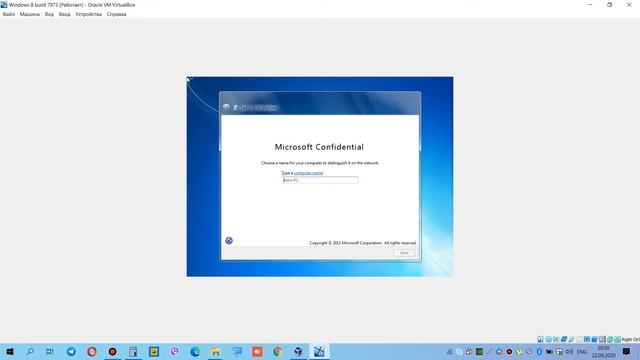
Task: Click the display indicator in VirtualBox status bar
Action: (587, 339)
